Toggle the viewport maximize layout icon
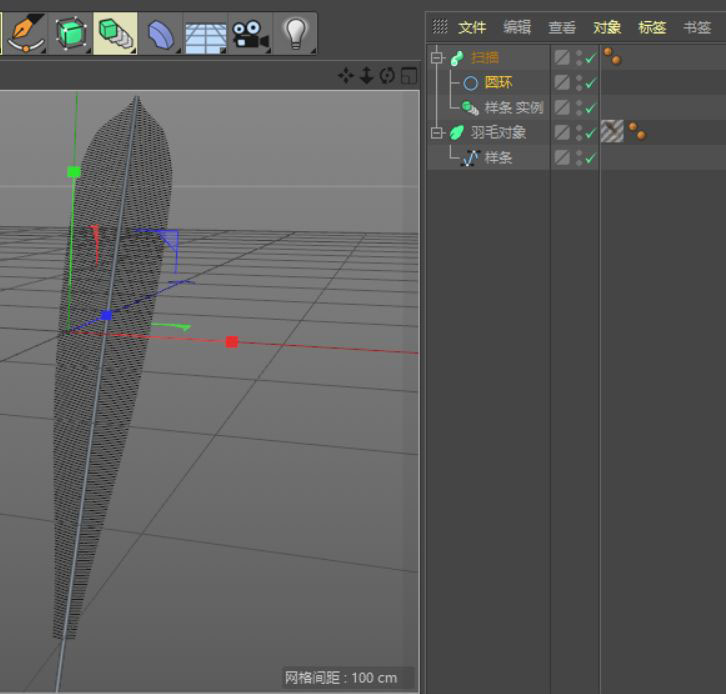The height and width of the screenshot is (694, 726). coord(408,76)
